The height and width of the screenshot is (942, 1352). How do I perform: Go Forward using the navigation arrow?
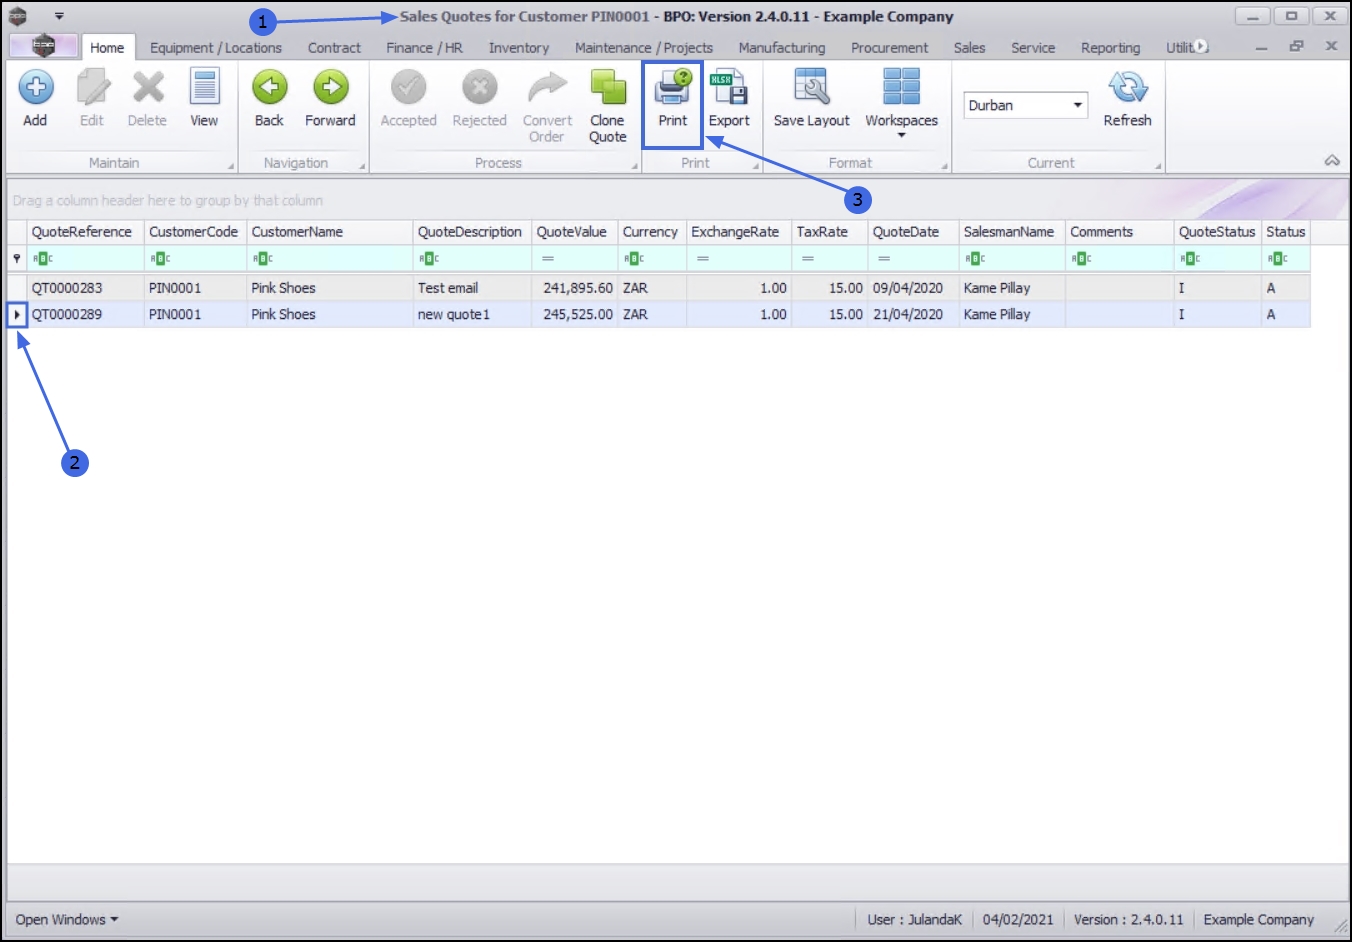coord(330,98)
